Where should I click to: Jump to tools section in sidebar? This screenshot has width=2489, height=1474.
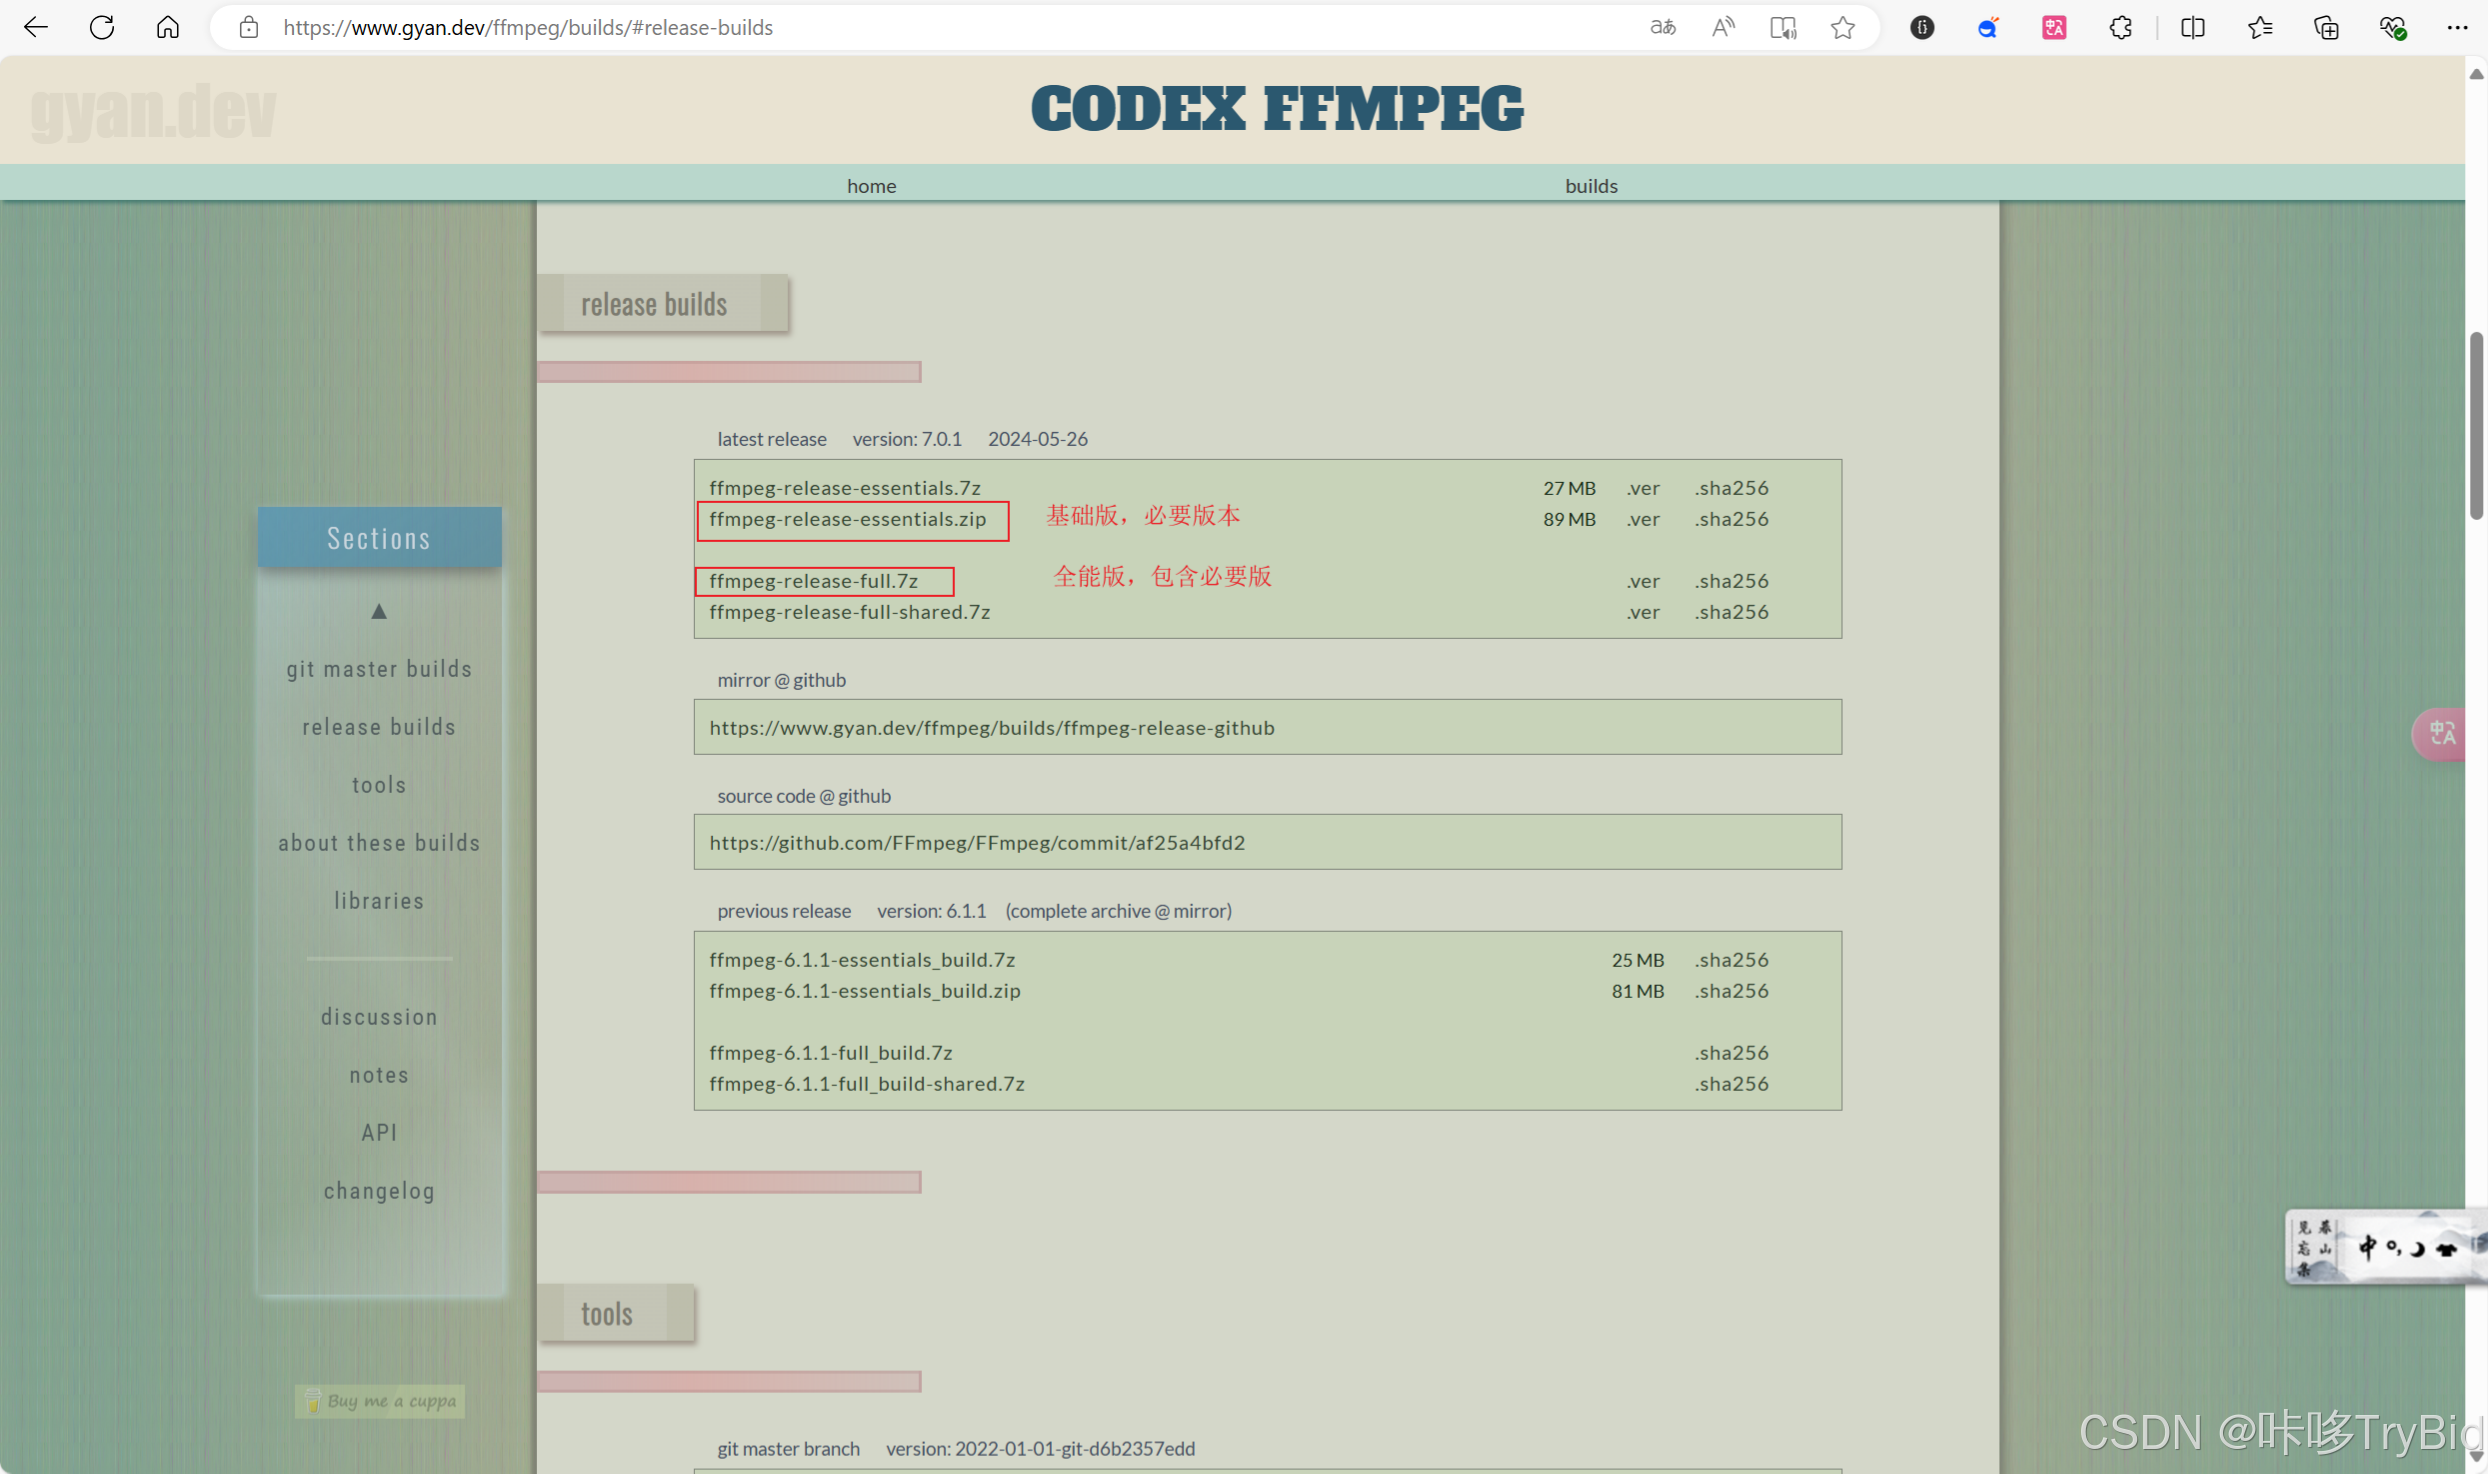[379, 785]
